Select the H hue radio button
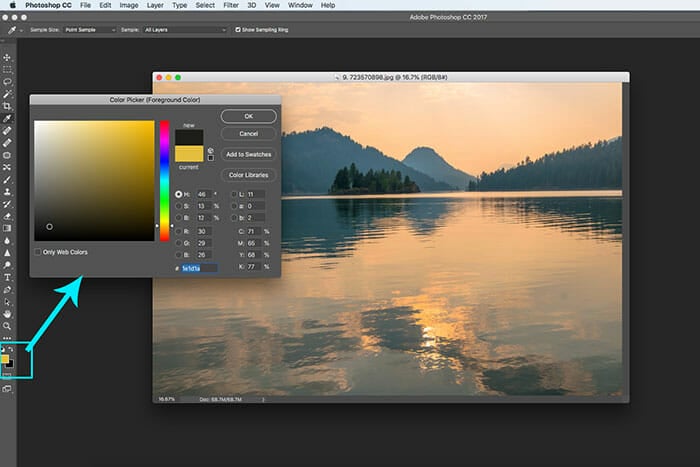 coord(179,194)
